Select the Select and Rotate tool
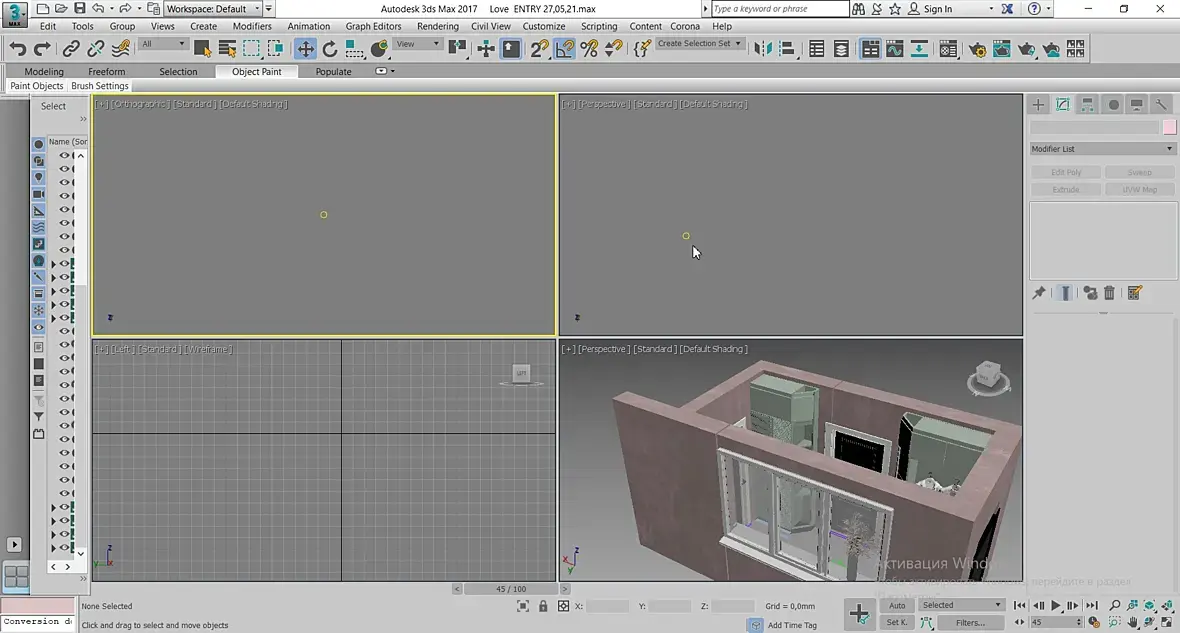 coord(330,49)
